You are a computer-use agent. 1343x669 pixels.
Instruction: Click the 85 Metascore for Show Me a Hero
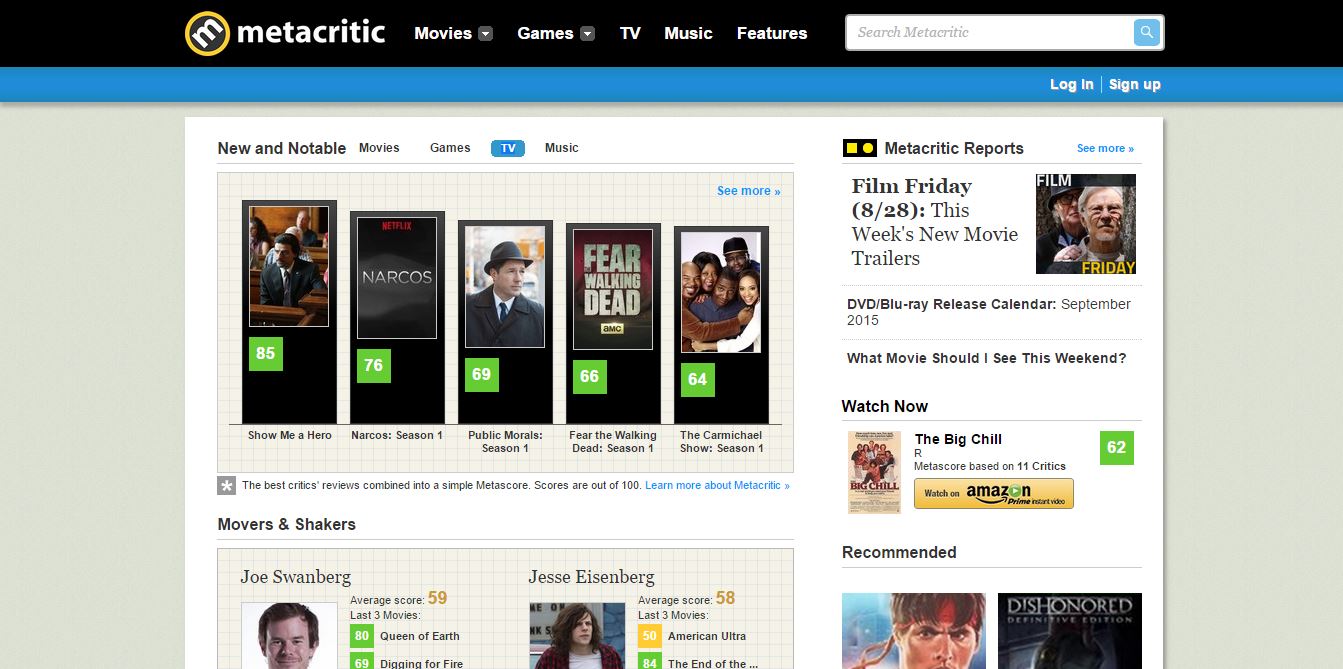tap(266, 353)
